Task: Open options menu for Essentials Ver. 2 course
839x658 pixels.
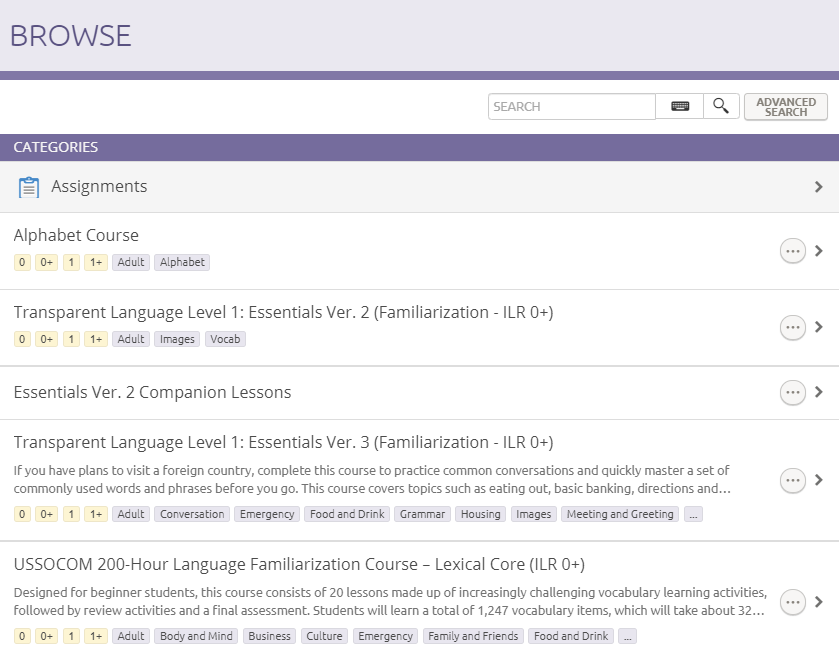Action: coord(792,327)
